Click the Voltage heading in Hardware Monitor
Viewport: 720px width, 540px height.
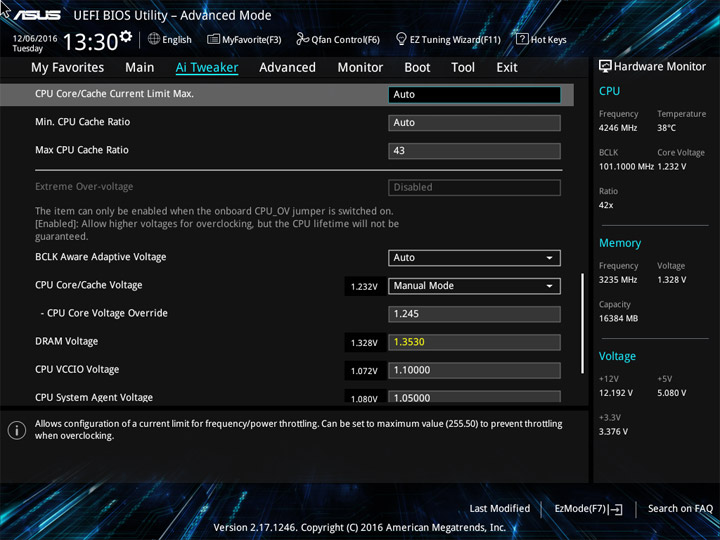[x=617, y=356]
